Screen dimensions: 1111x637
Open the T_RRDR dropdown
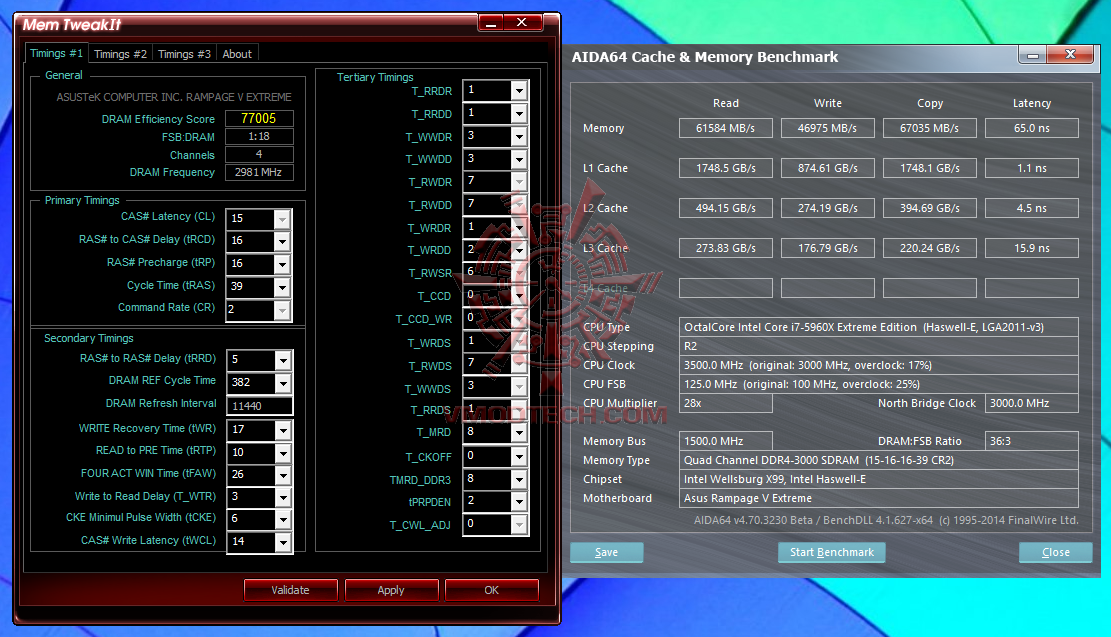(x=519, y=91)
